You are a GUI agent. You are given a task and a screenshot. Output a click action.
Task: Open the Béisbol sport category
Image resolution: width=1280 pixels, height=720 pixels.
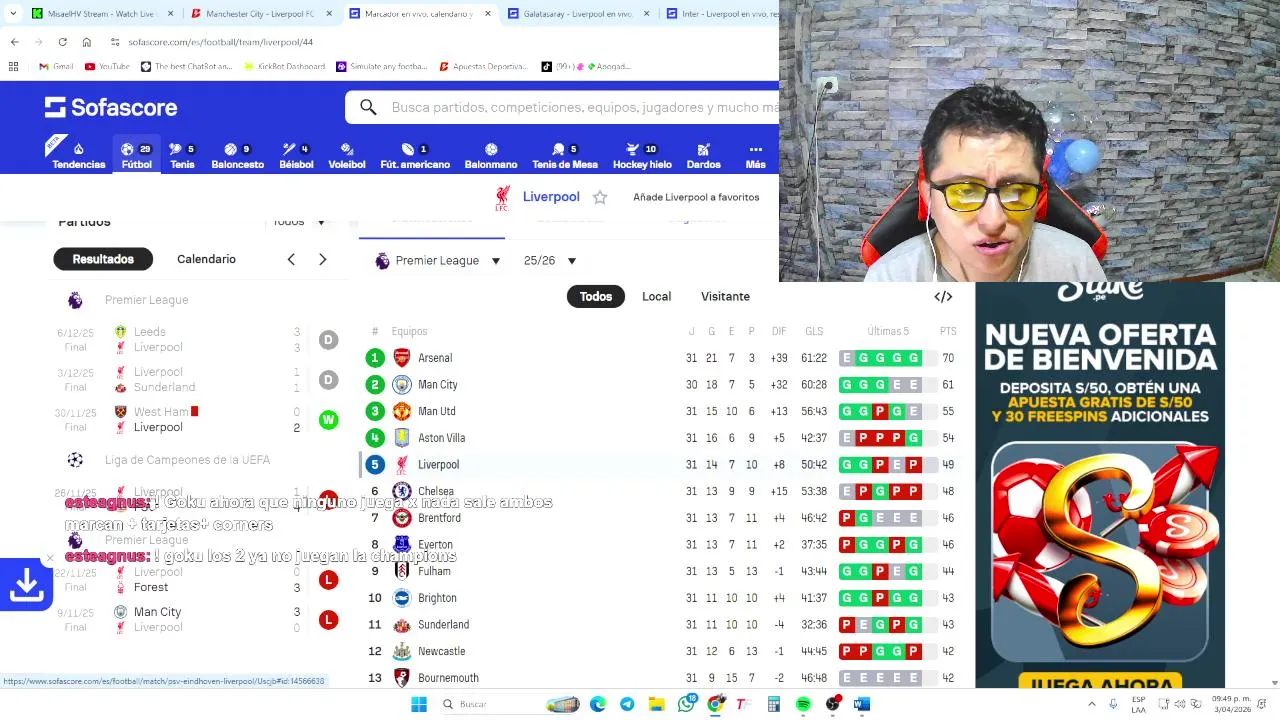click(x=296, y=155)
